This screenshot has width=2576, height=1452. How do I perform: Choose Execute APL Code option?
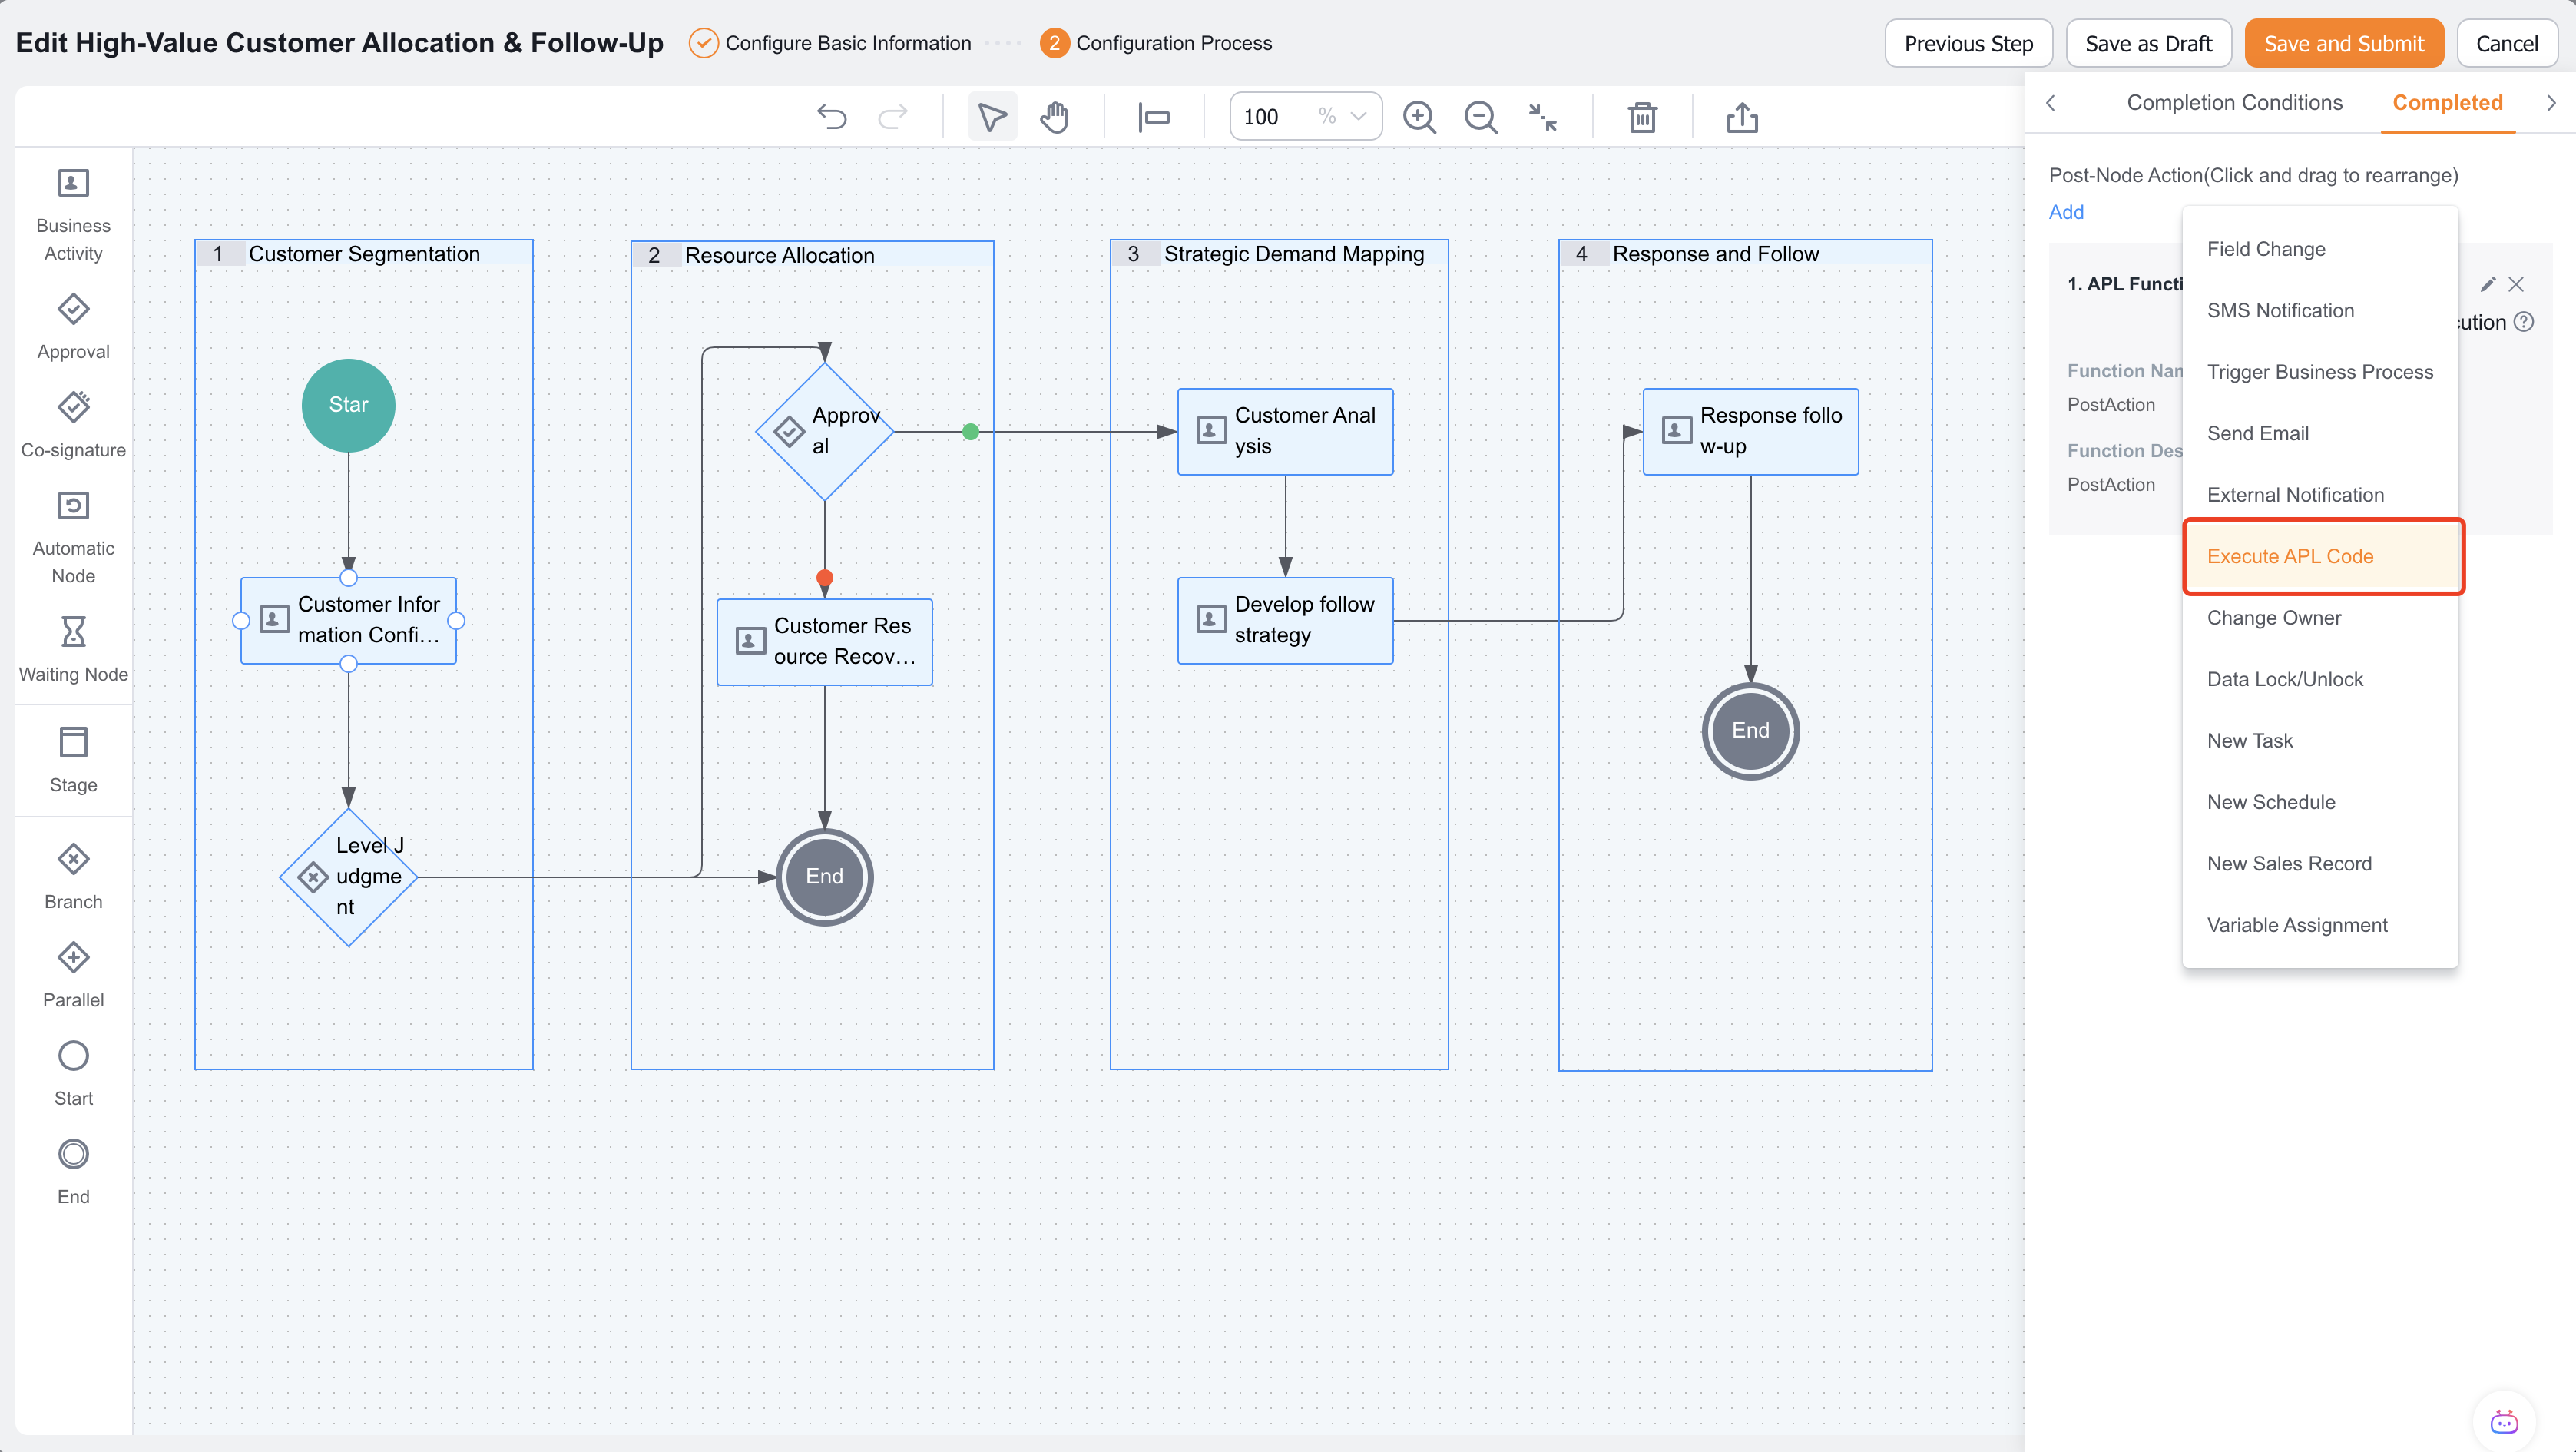click(2320, 556)
